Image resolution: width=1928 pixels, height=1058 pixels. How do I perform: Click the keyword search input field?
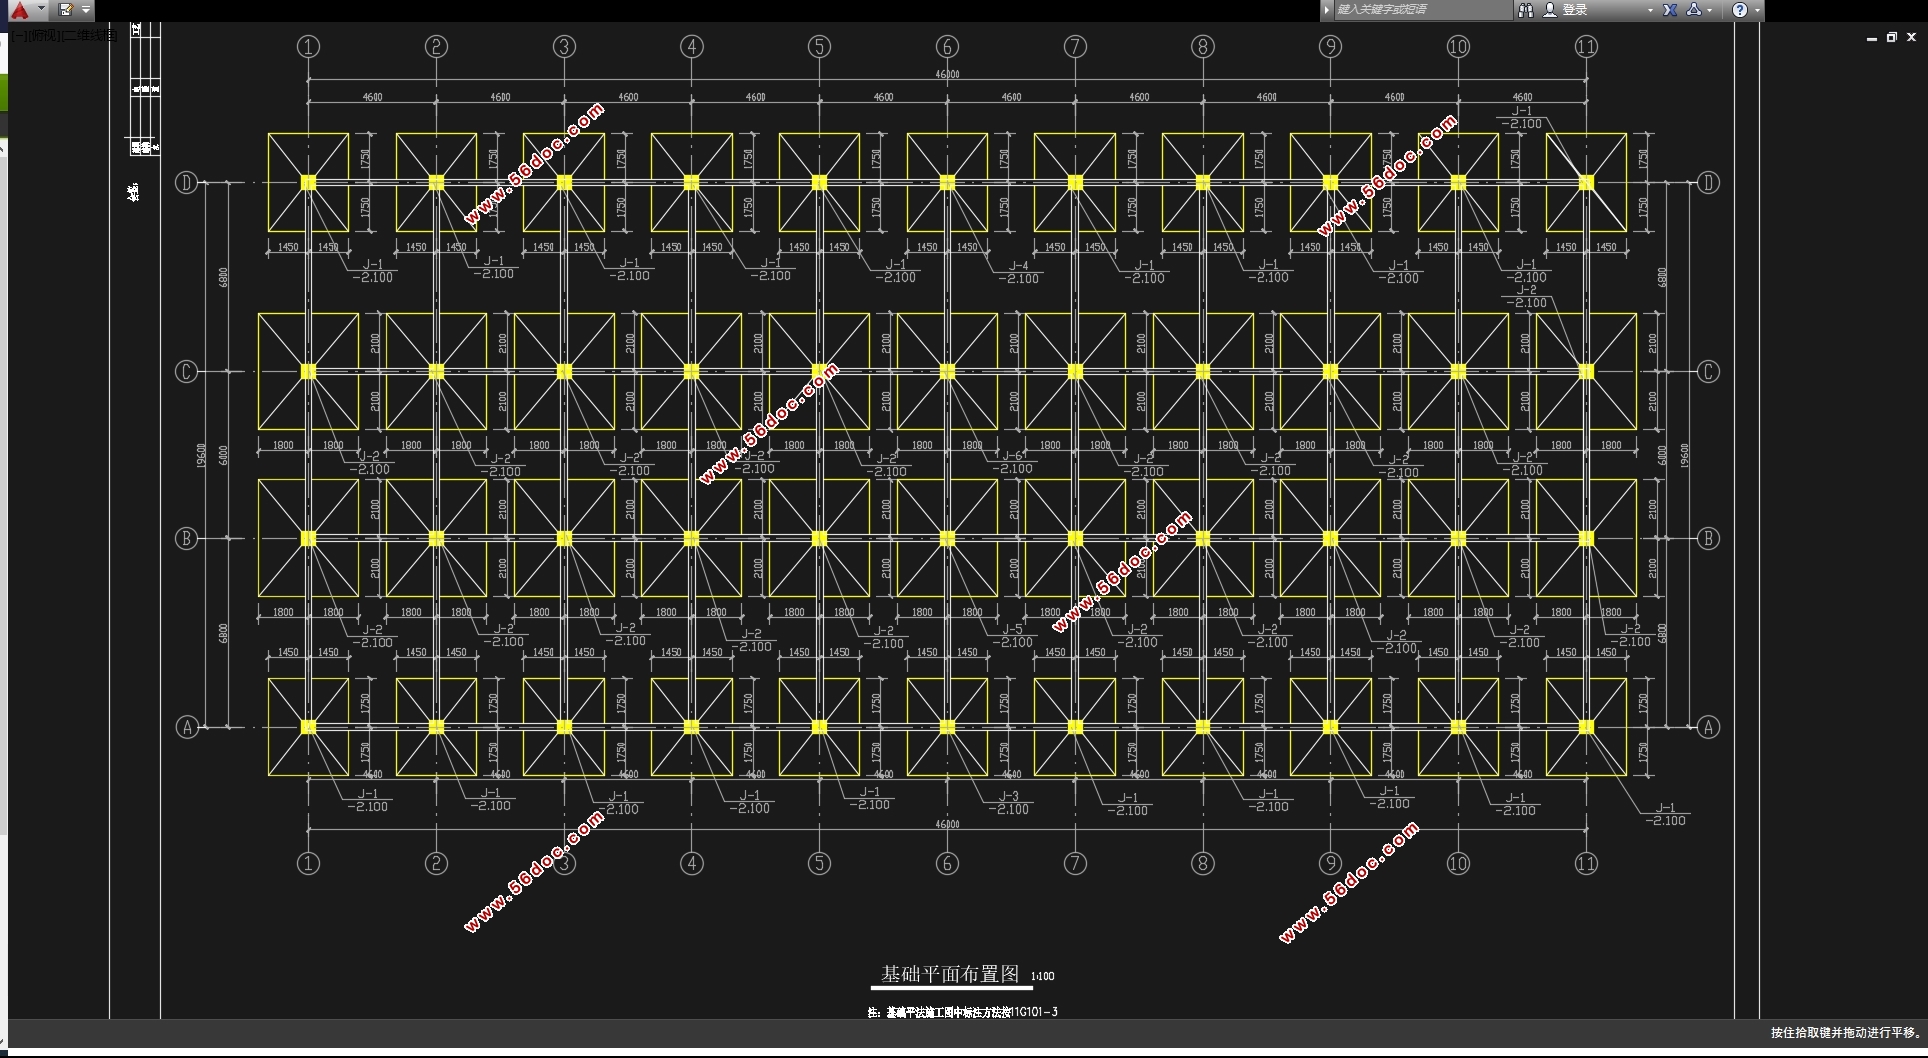[1420, 10]
